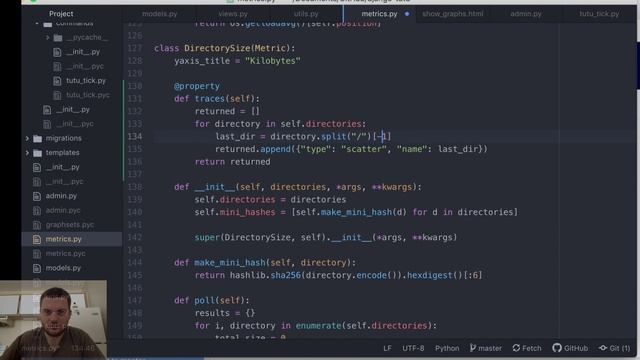Switch to the views.py tab
The height and width of the screenshot is (360, 640).
[233, 14]
